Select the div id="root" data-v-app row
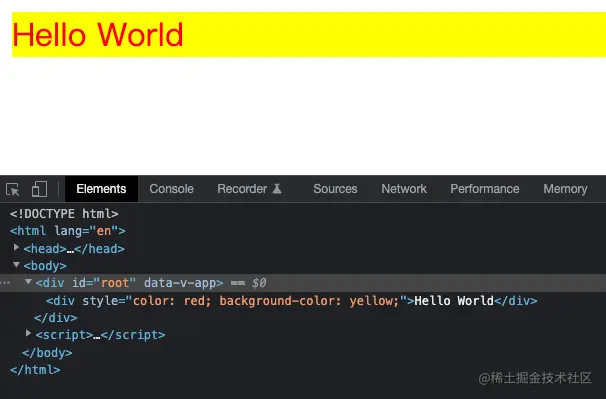 point(303,283)
